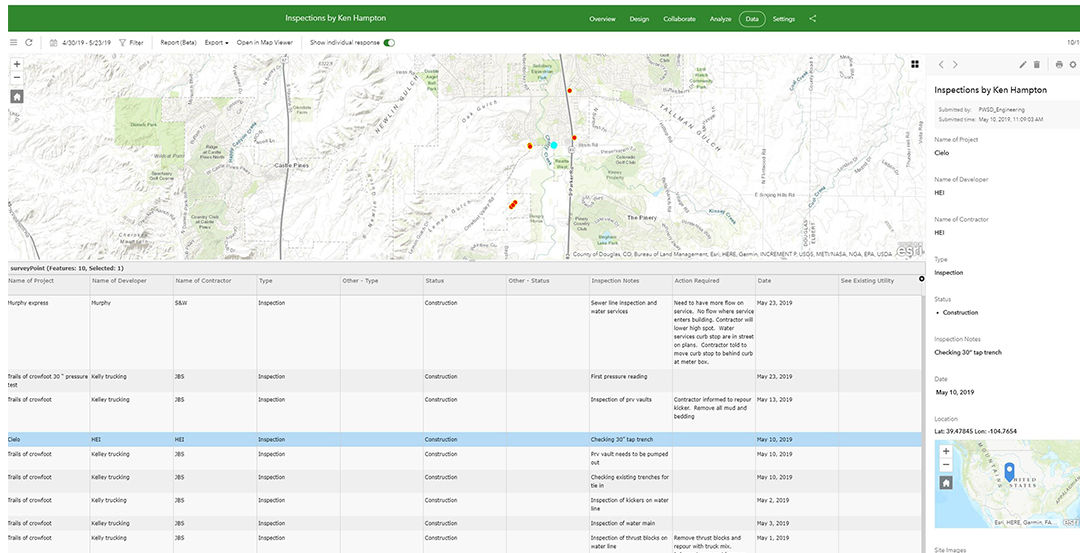Open the hamburger menu in the toolbar

point(14,43)
